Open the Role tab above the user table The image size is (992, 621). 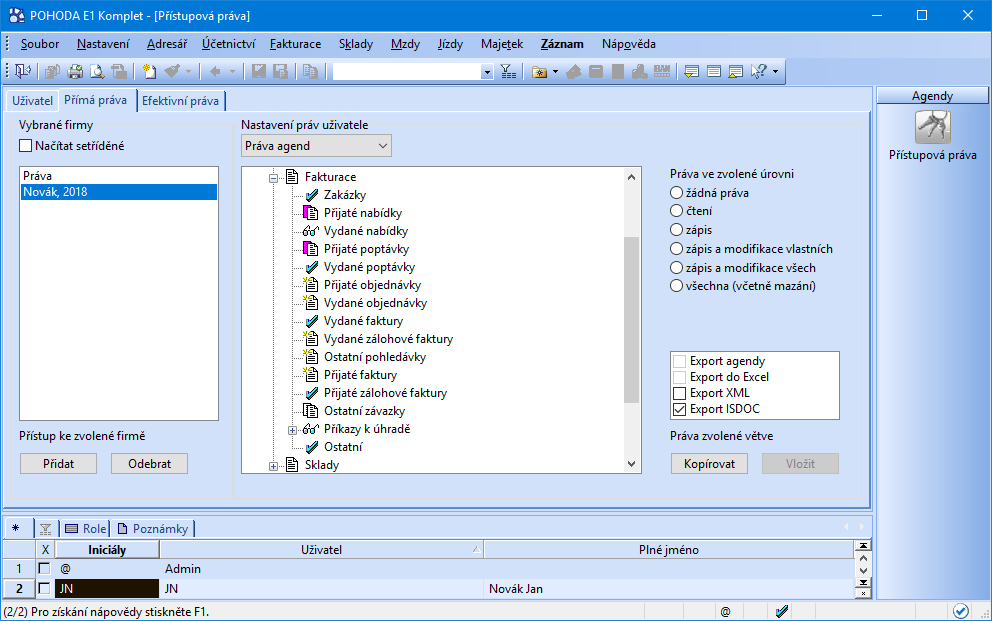point(85,529)
